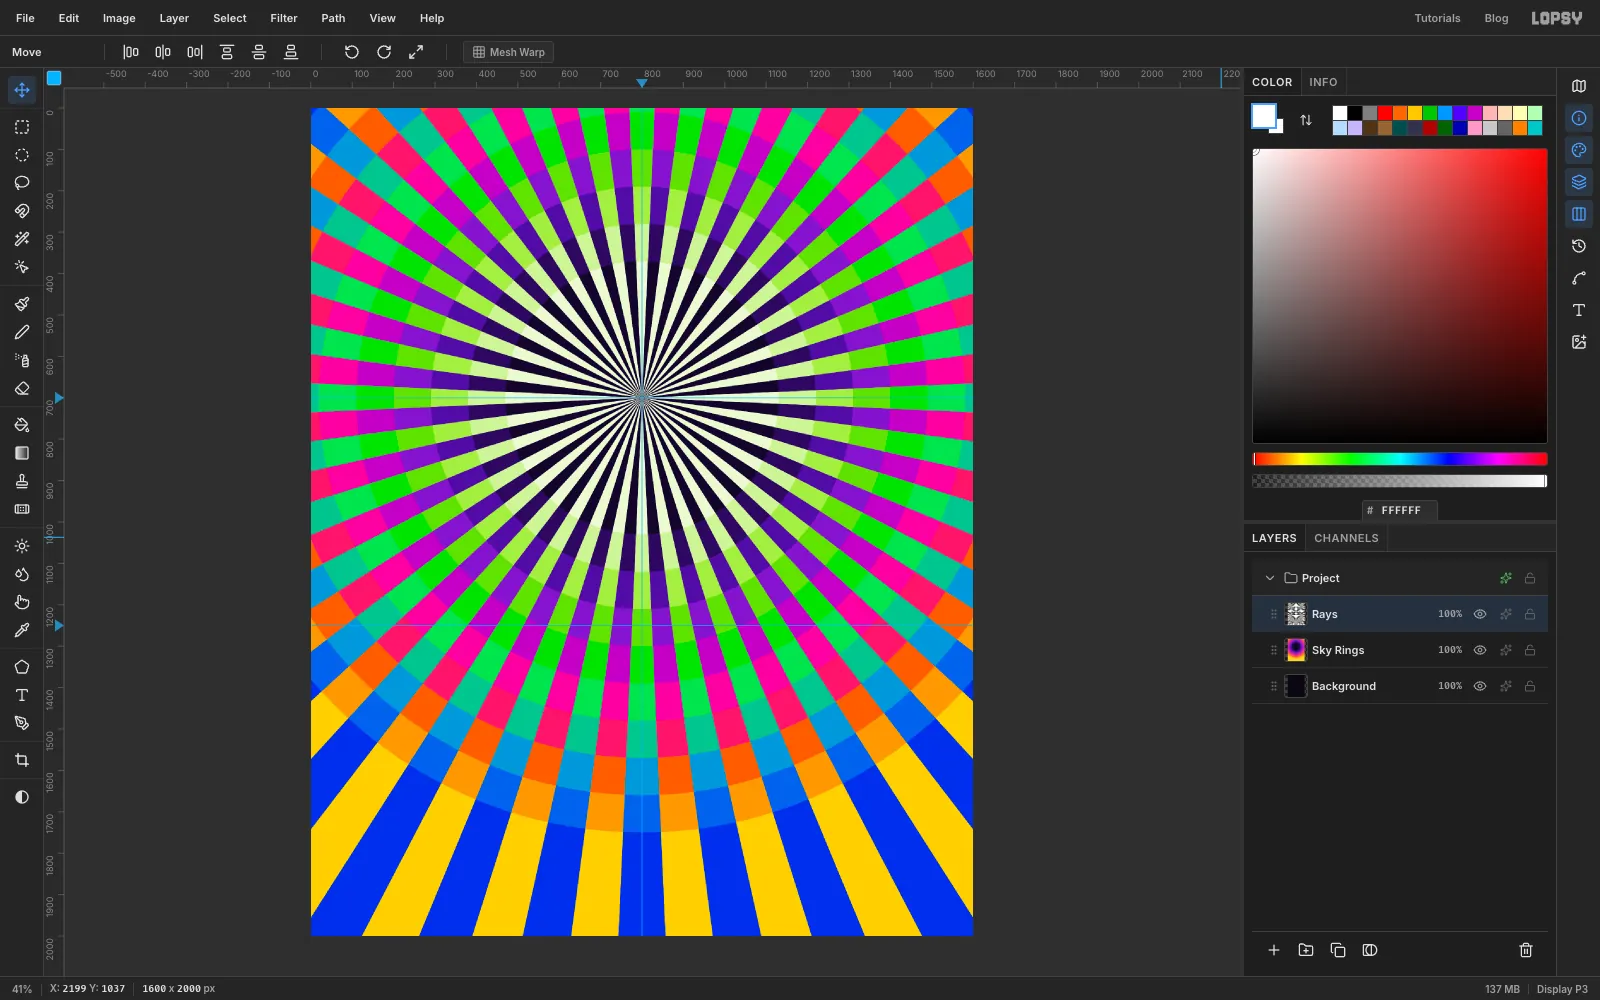Select the Move tool in toolbar
1600x1000 pixels.
coord(22,90)
